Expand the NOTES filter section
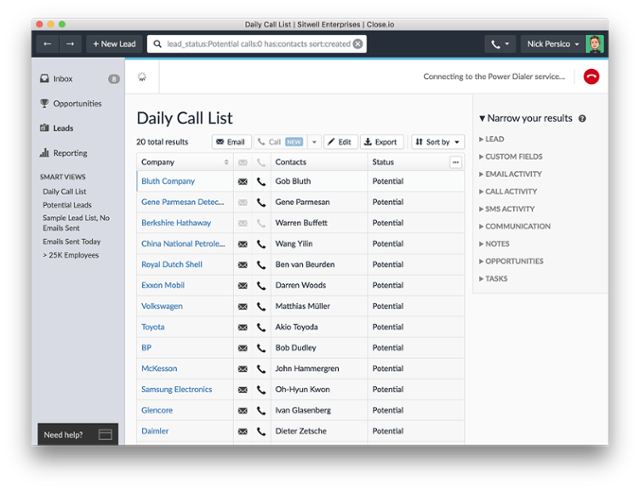 494,244
